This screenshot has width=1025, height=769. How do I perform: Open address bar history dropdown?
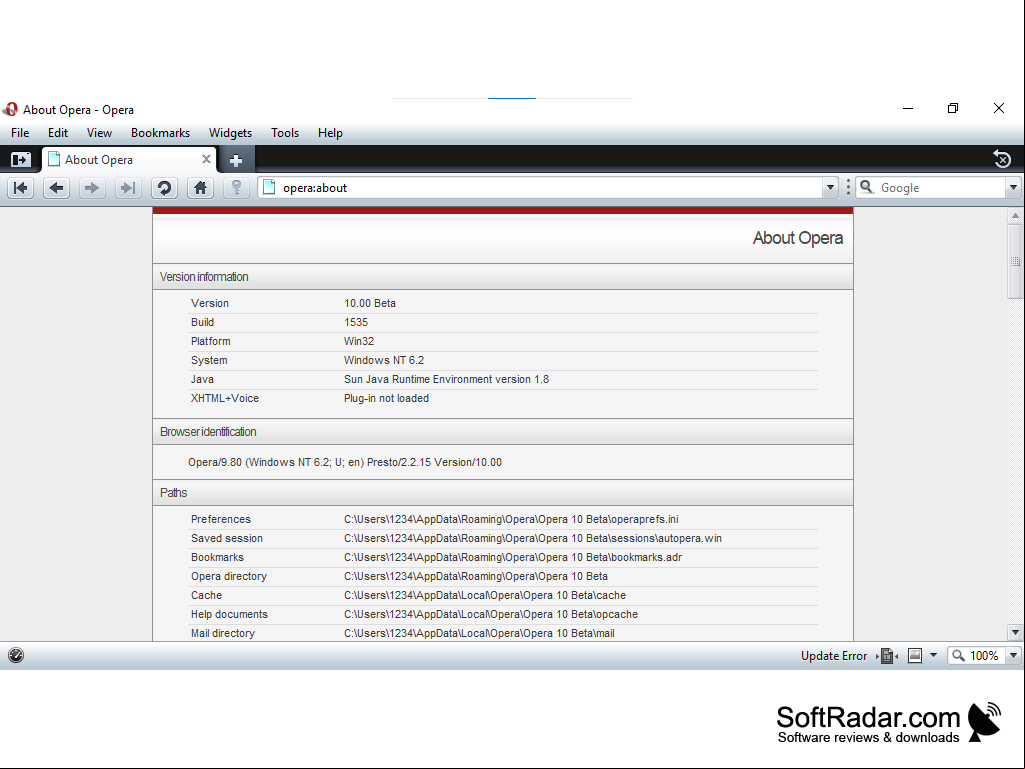(830, 188)
